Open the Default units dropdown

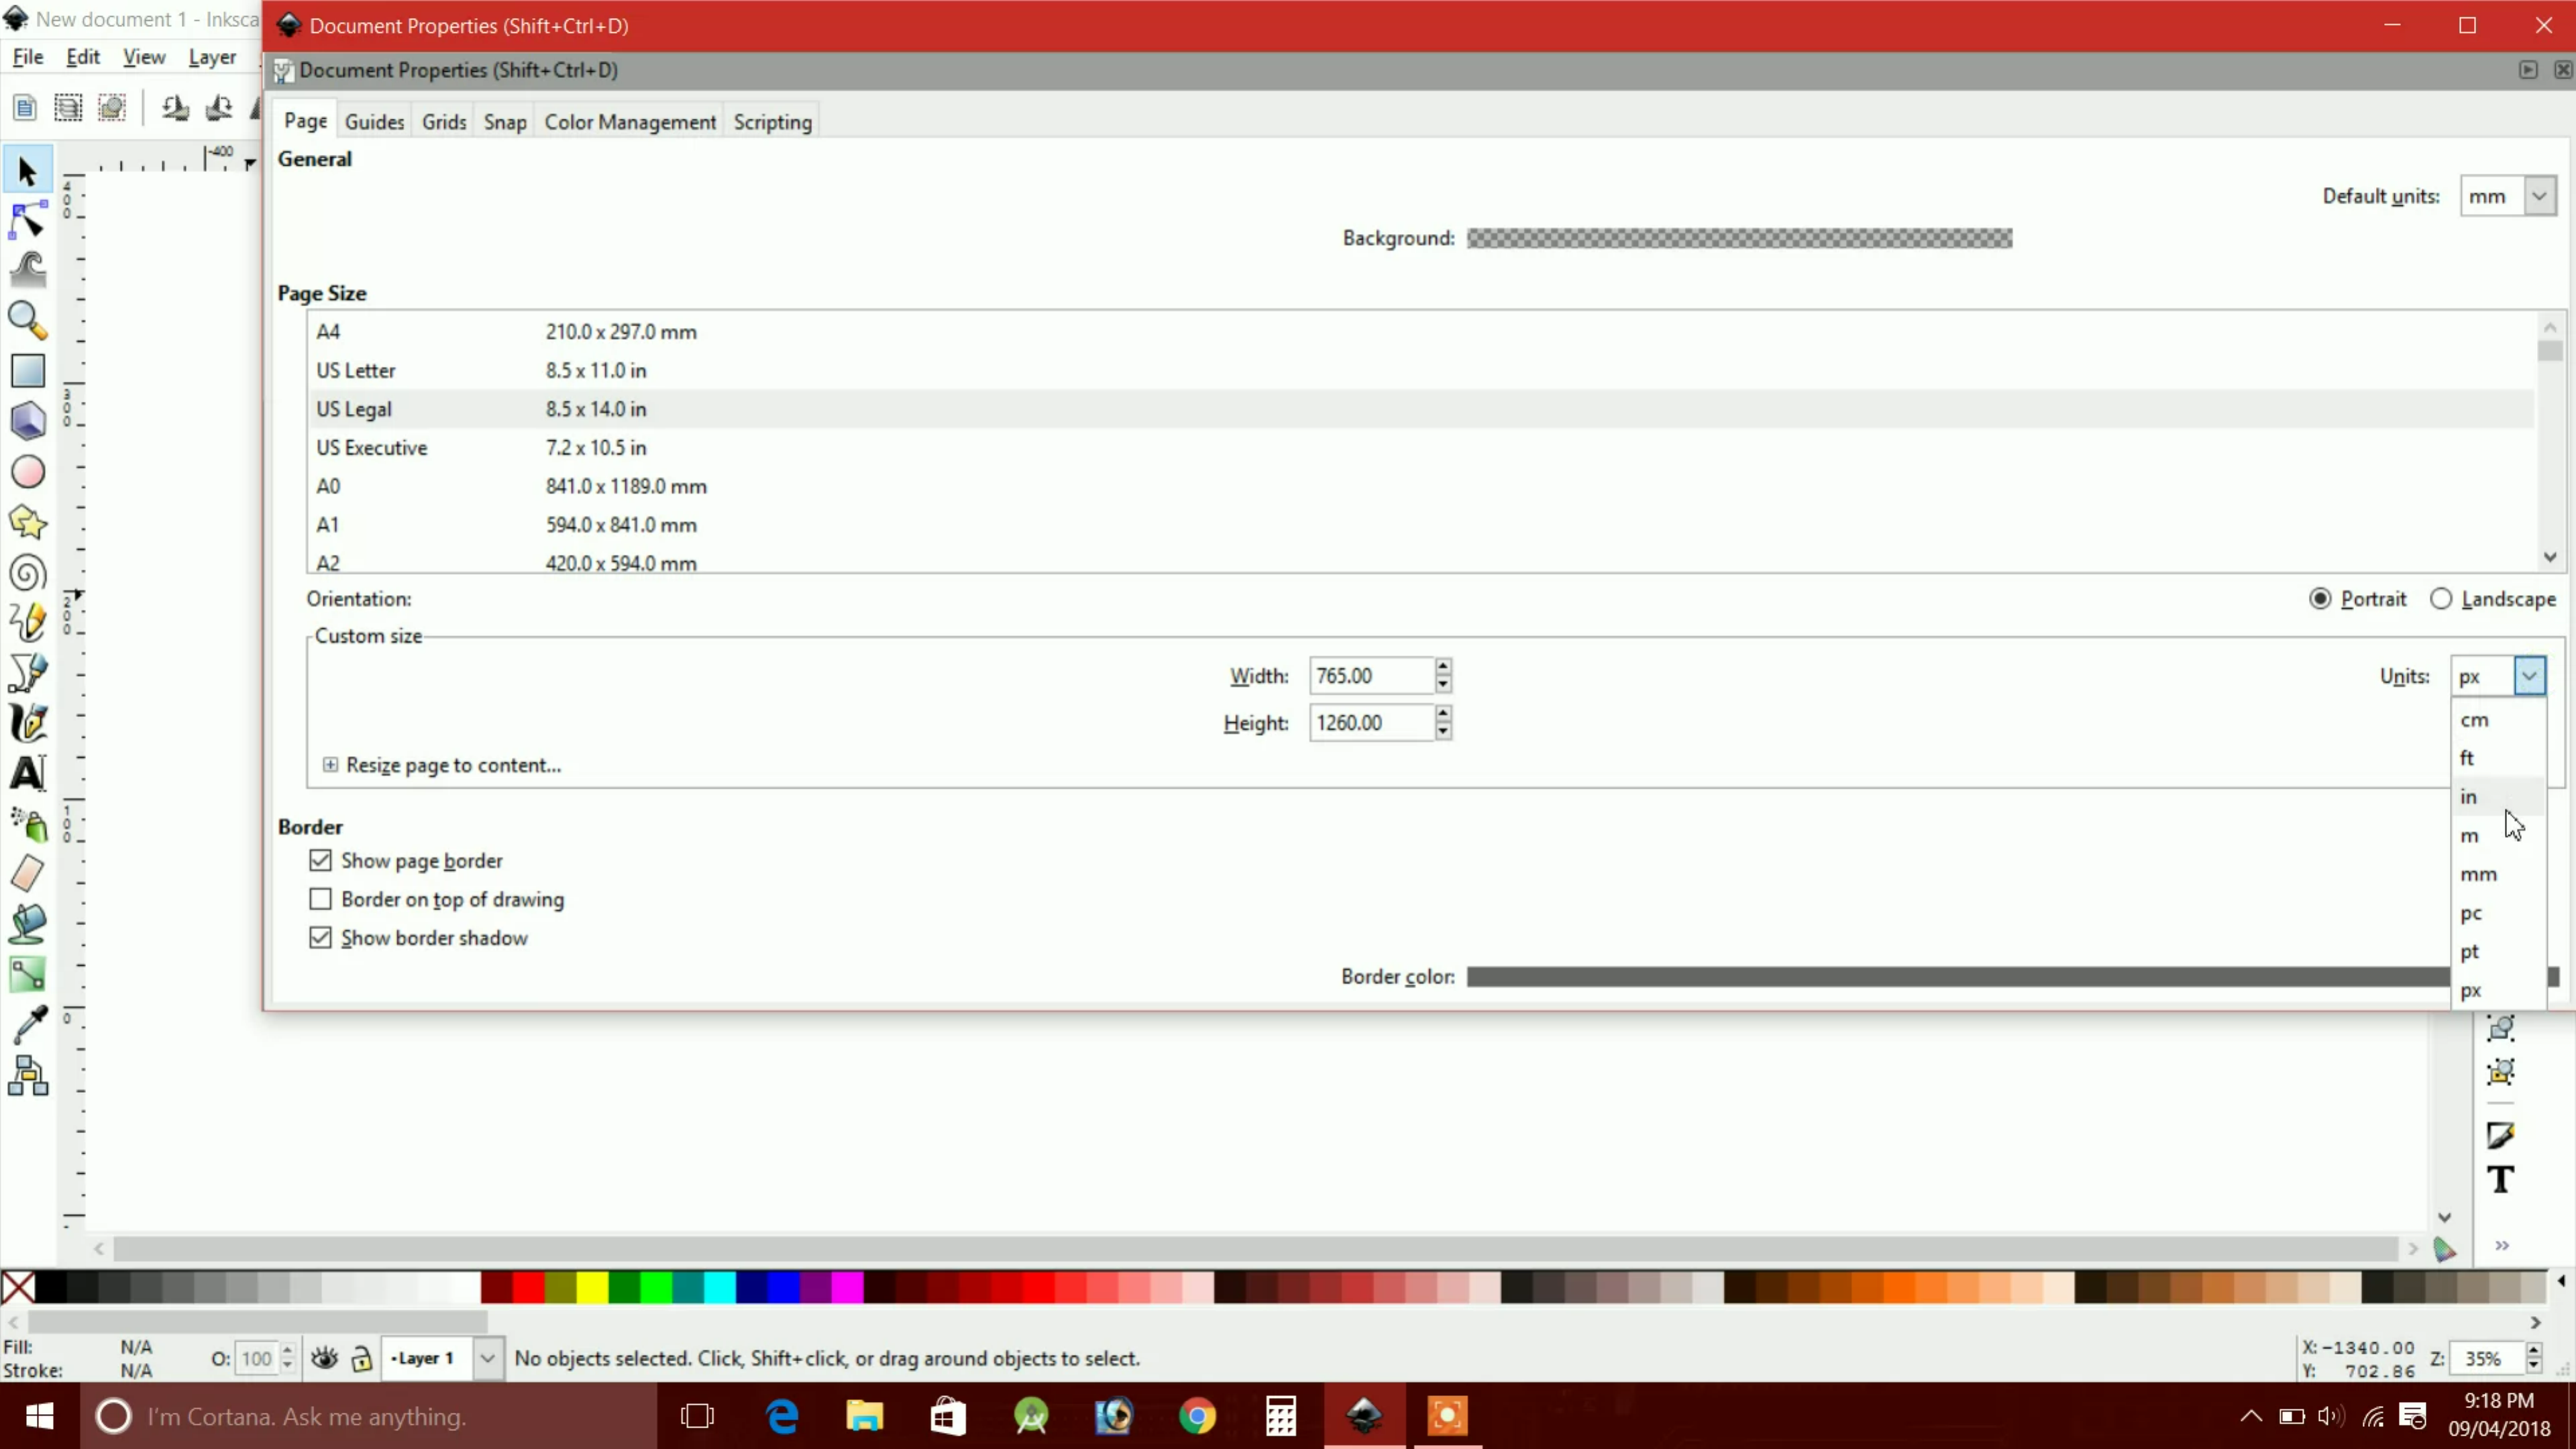pos(2539,196)
